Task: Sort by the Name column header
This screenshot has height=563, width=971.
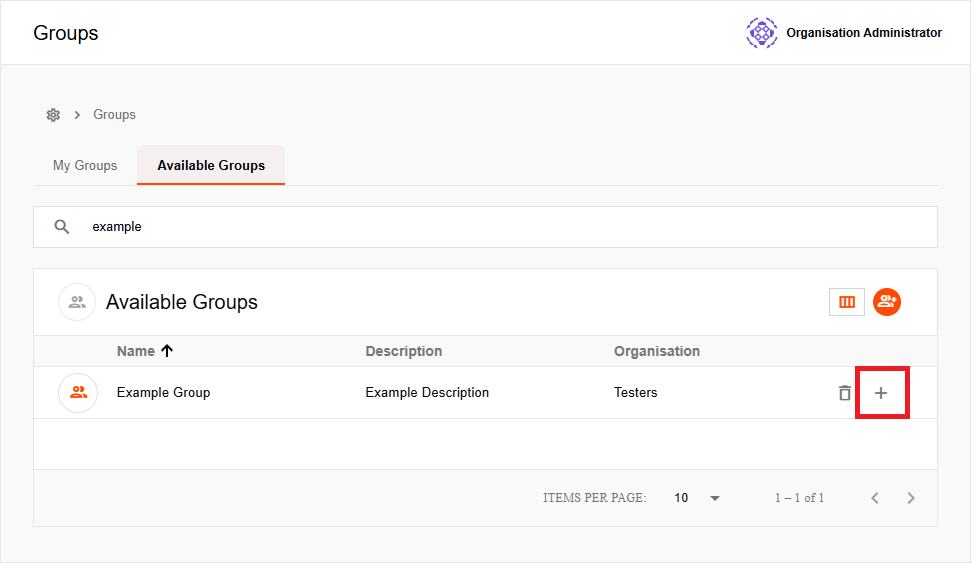Action: [136, 351]
